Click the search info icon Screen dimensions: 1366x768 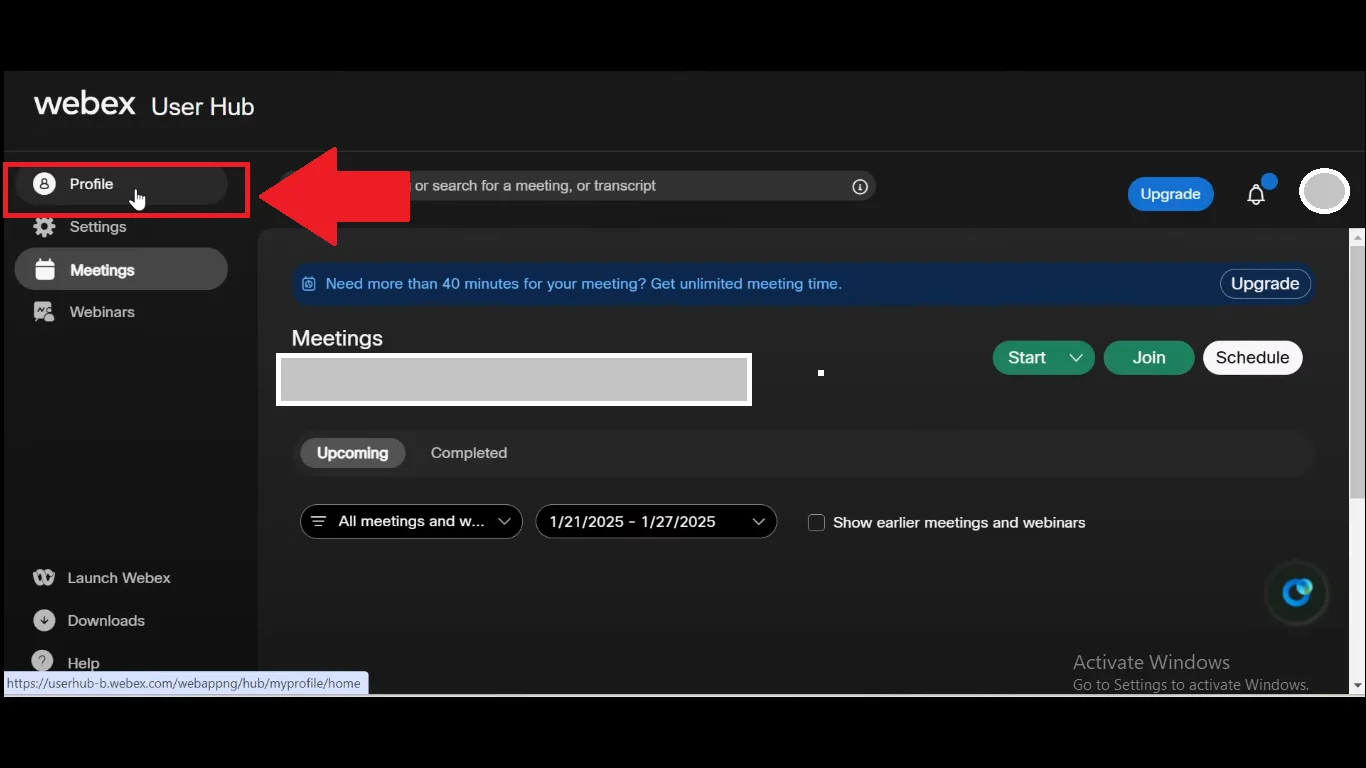pyautogui.click(x=860, y=186)
